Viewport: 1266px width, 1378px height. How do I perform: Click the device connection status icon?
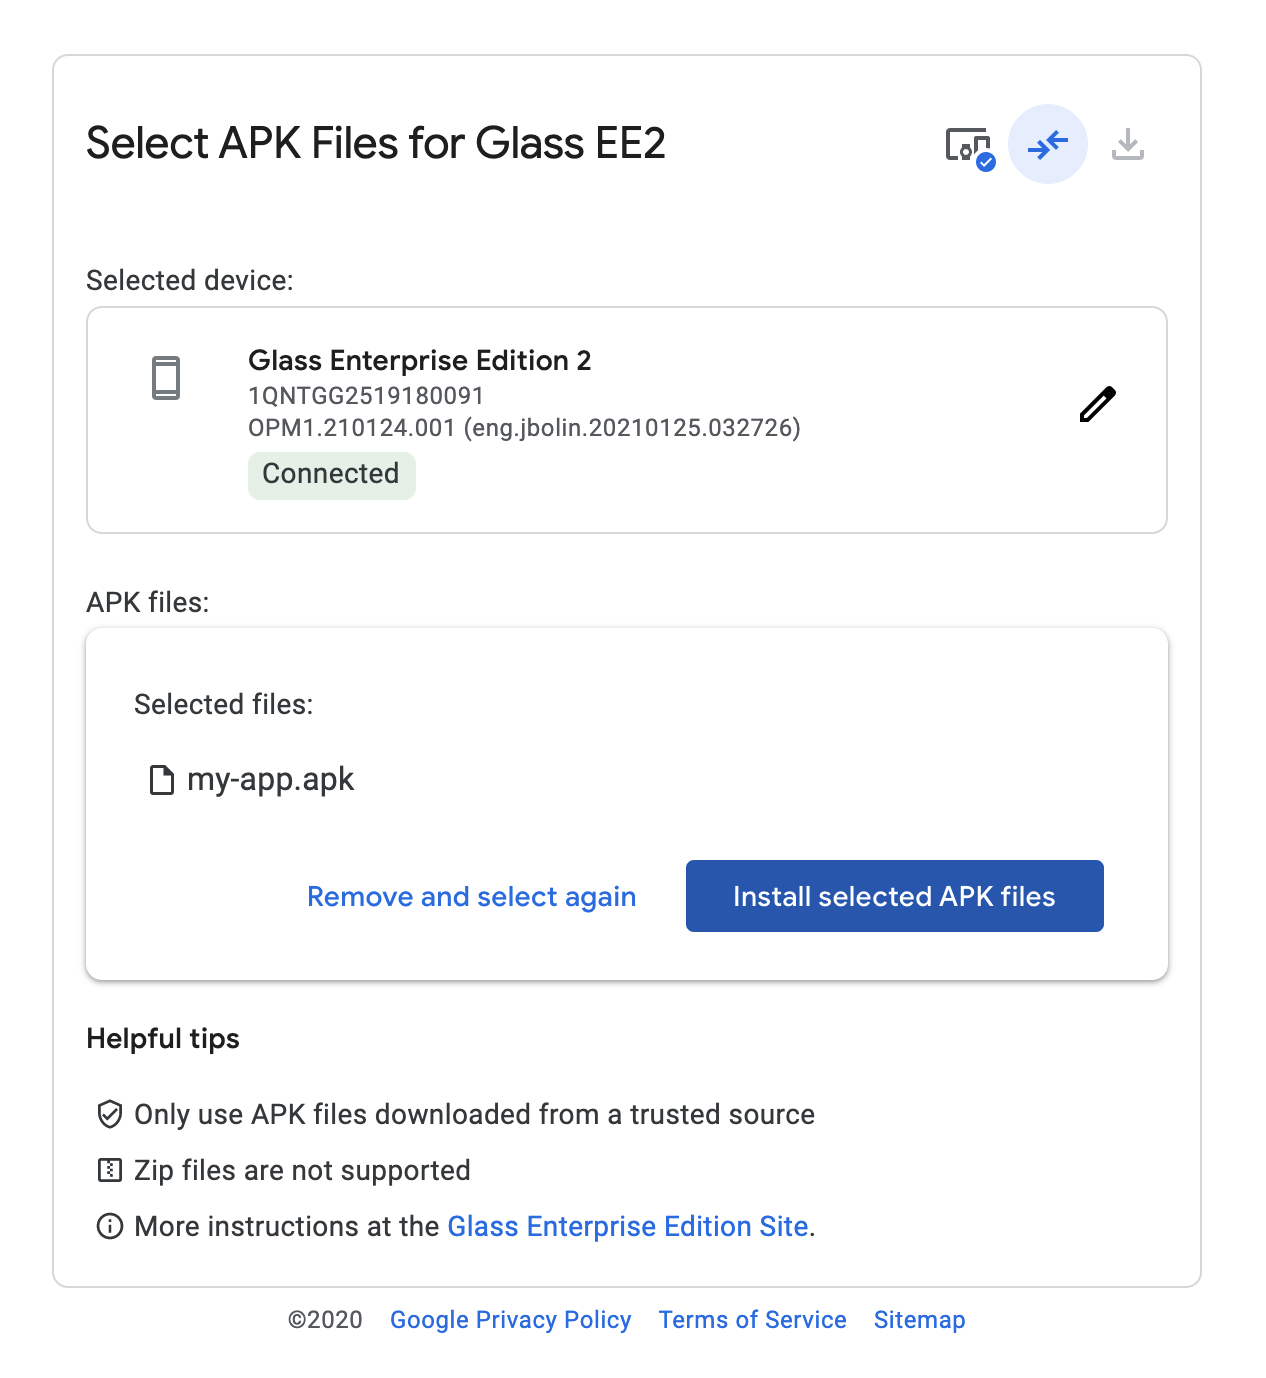click(969, 146)
